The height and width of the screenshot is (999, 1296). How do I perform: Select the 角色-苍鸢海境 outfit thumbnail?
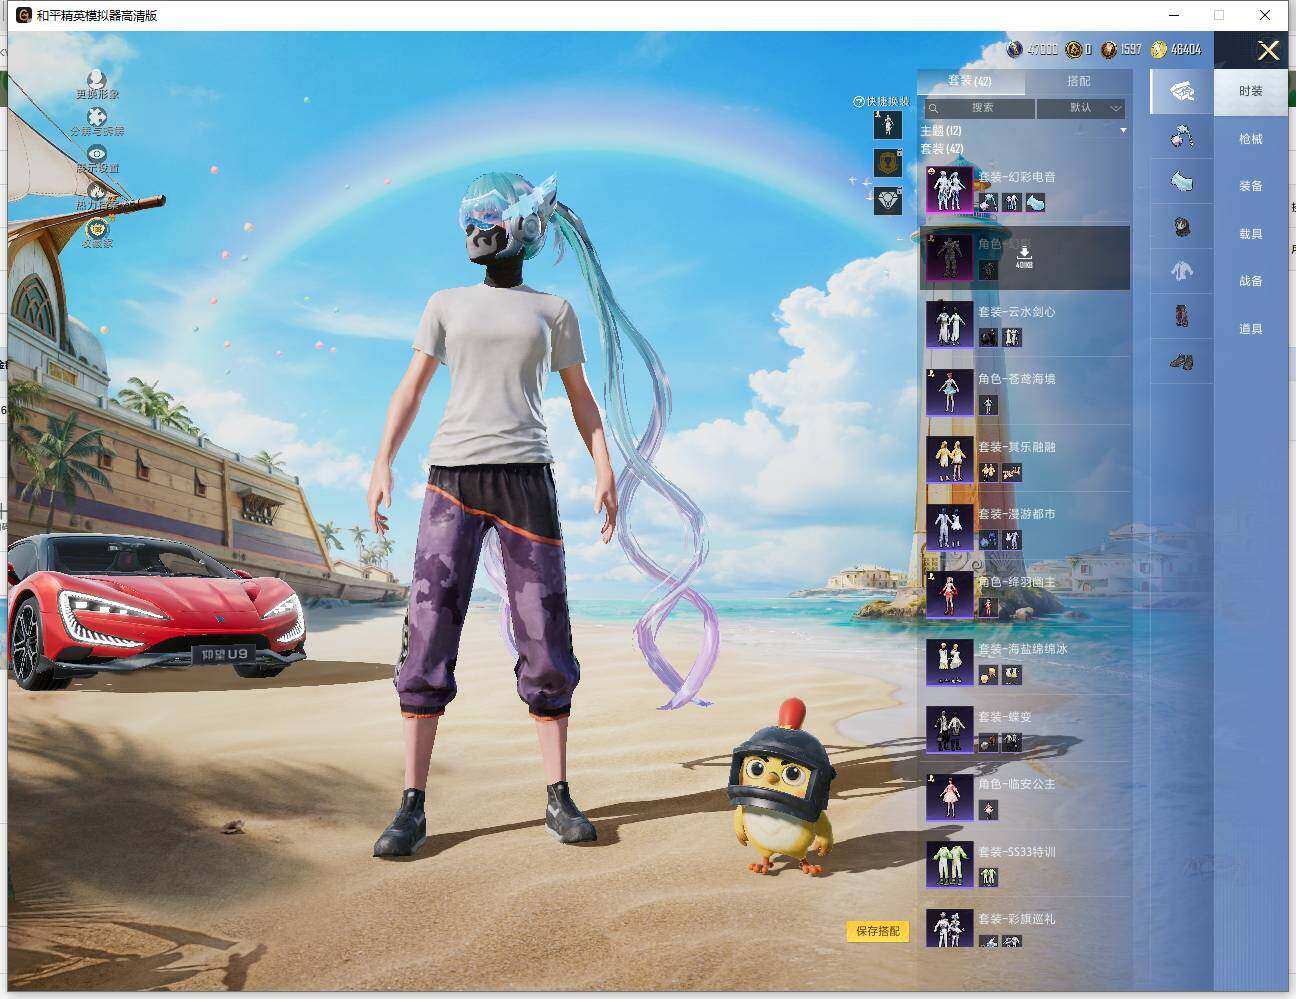[949, 392]
